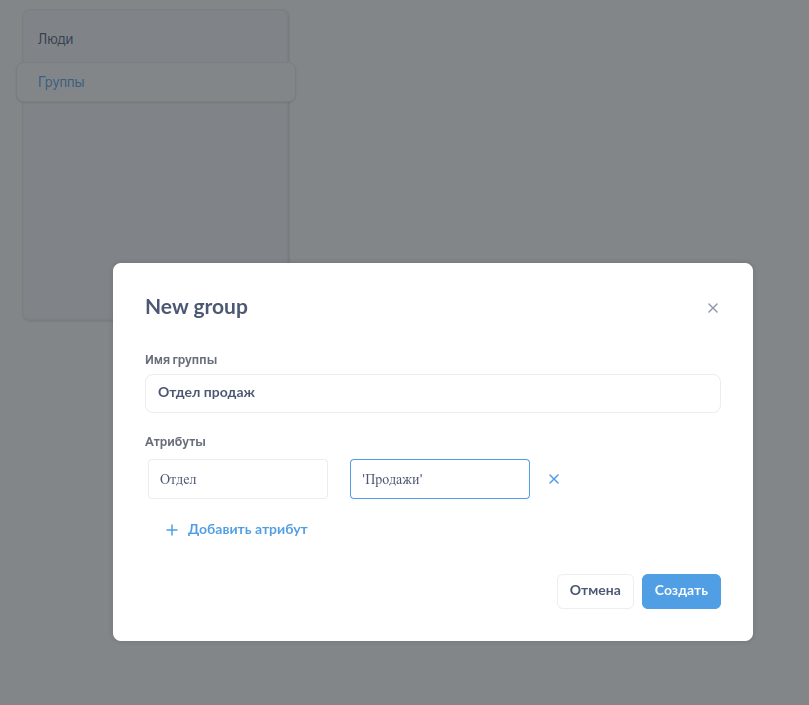Select the Группы sidebar tab
The image size is (809, 705).
tap(156, 82)
